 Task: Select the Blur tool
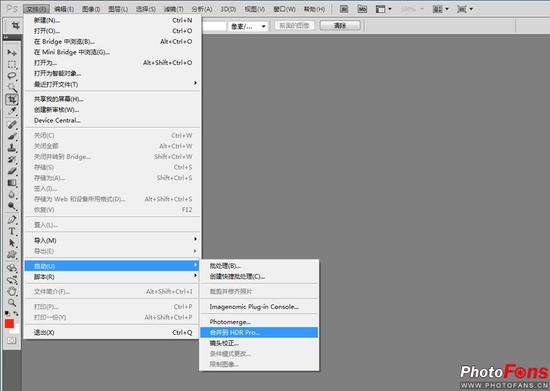[x=12, y=194]
